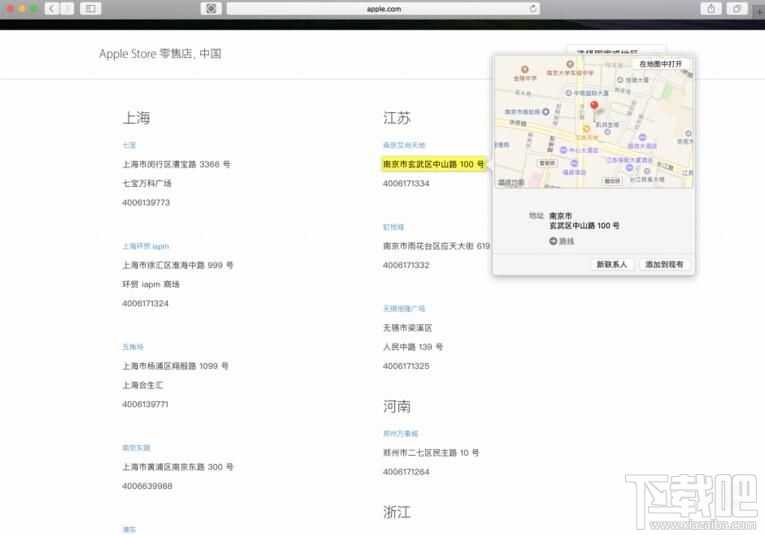
Task: Click address 上海市杨浦区翔殷路 1099 号
Action: tap(175, 366)
